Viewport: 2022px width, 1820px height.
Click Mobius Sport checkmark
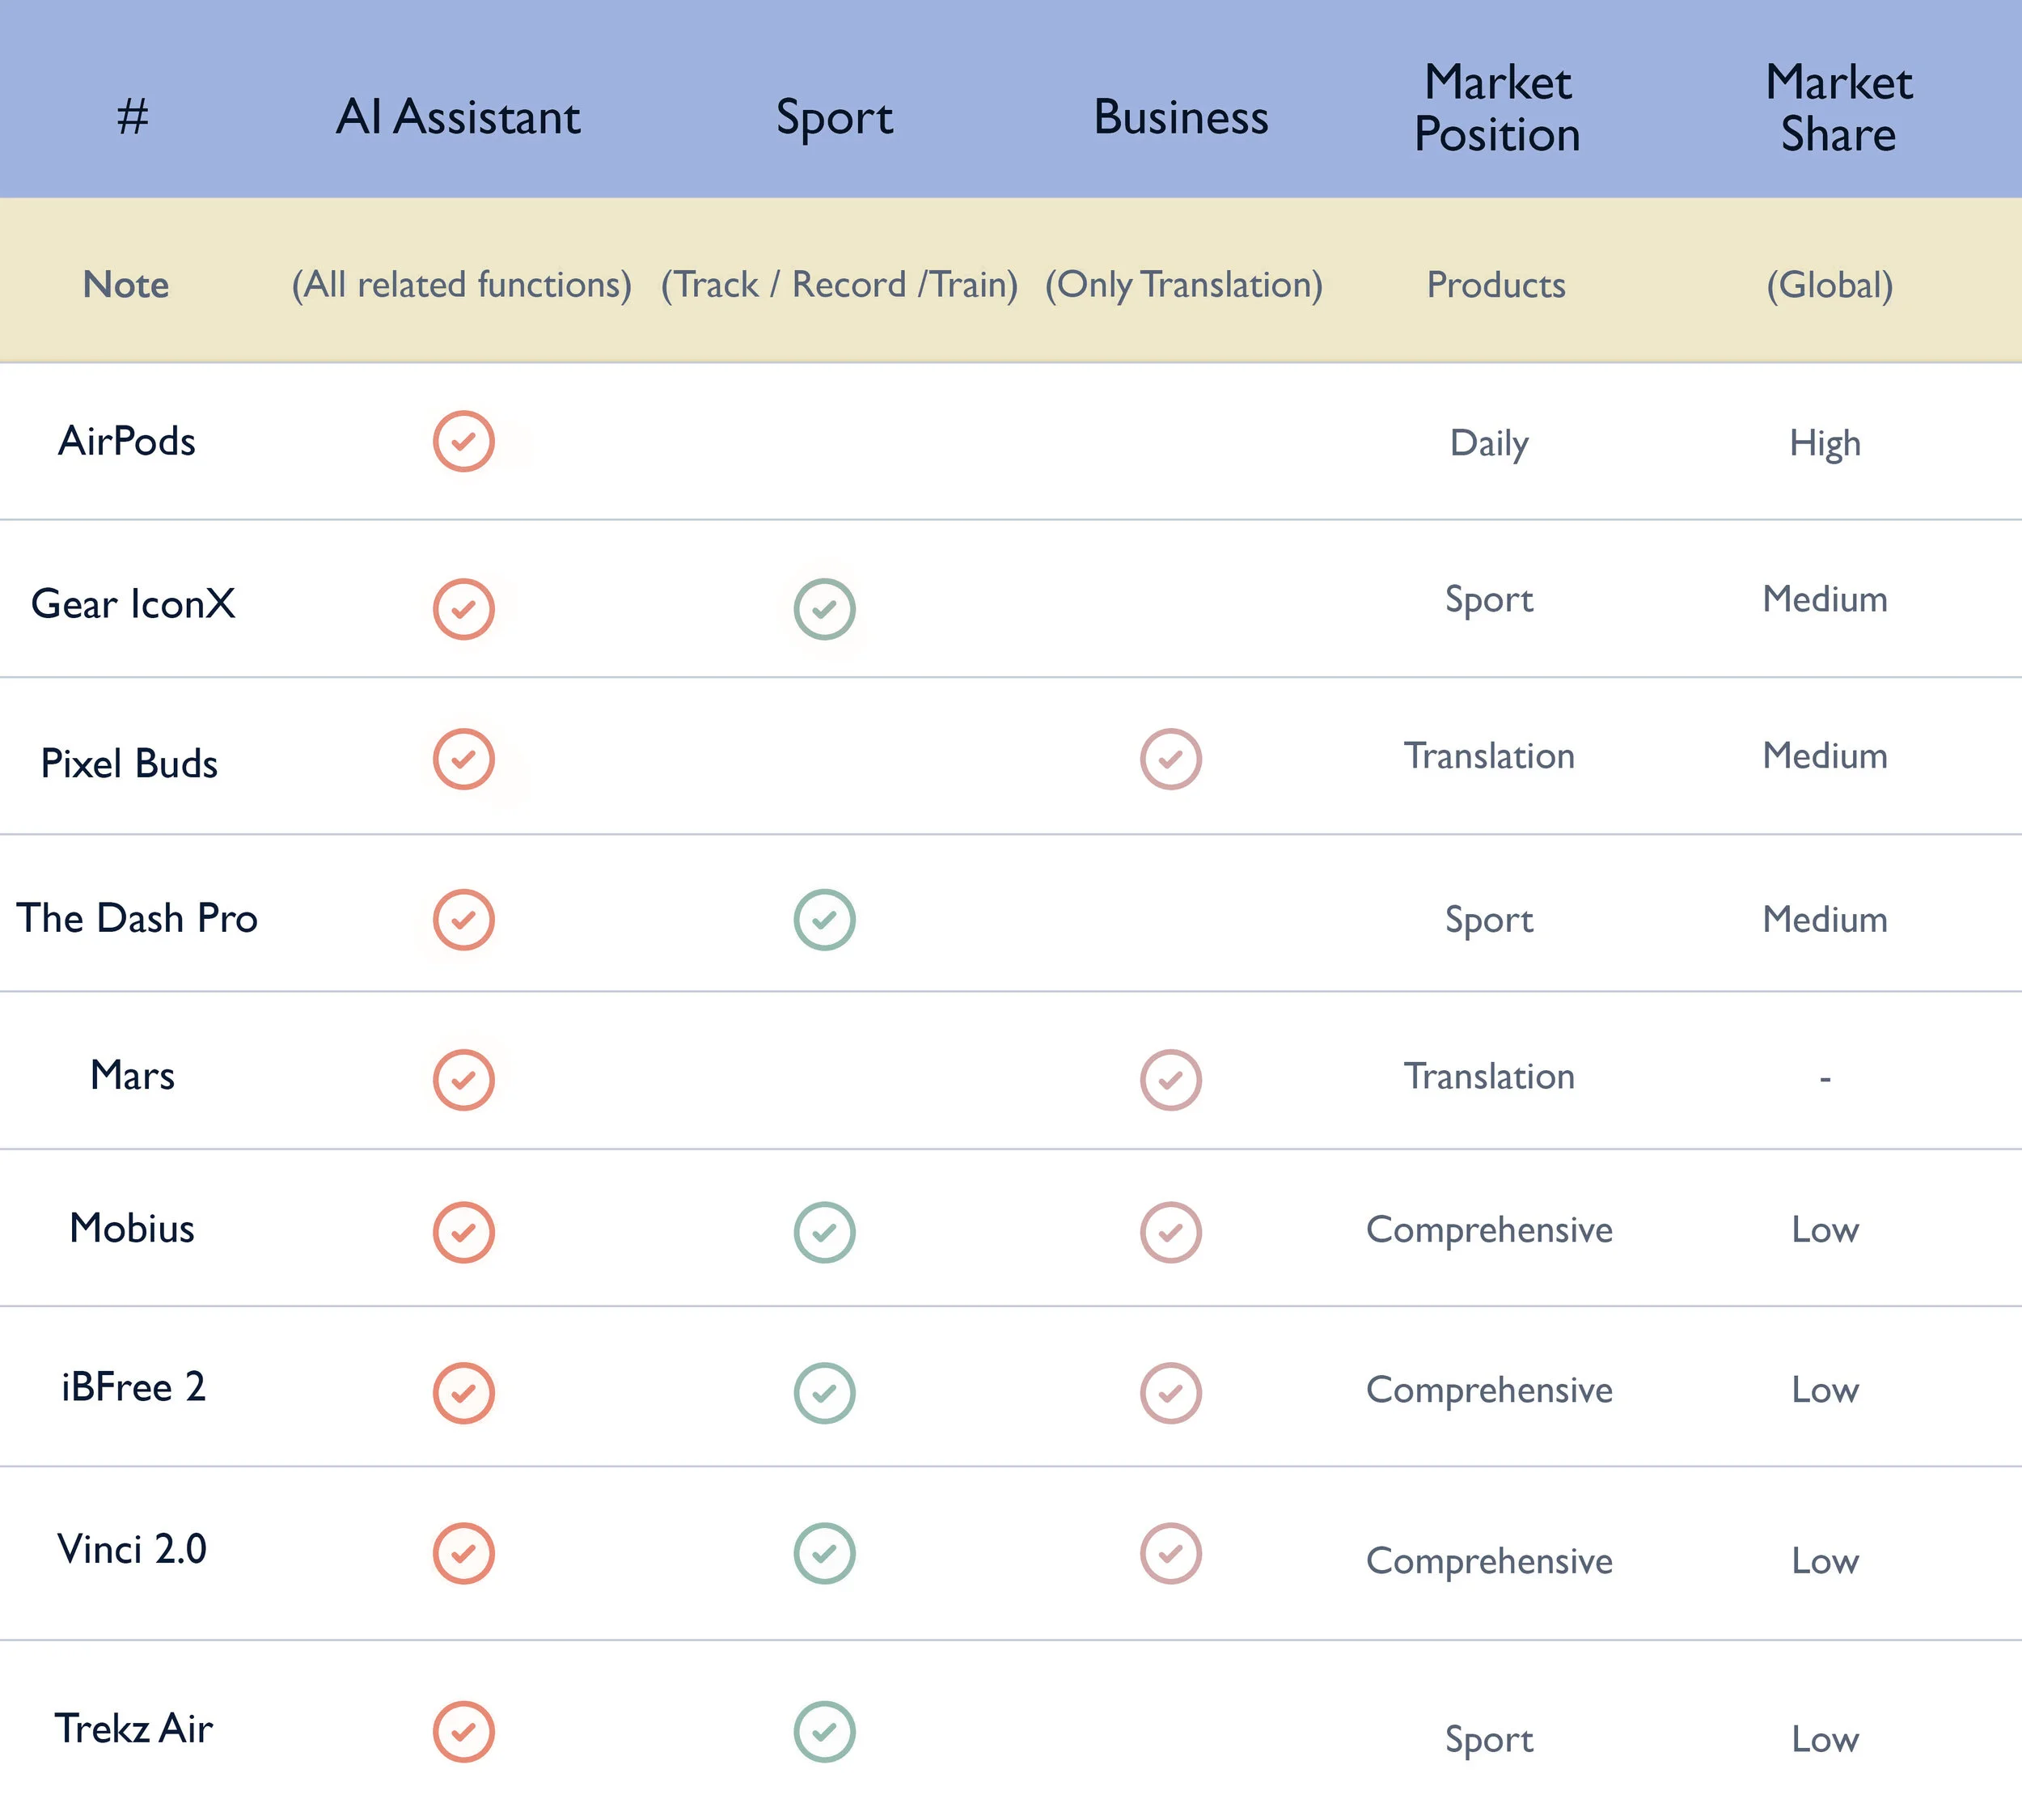tap(824, 1232)
